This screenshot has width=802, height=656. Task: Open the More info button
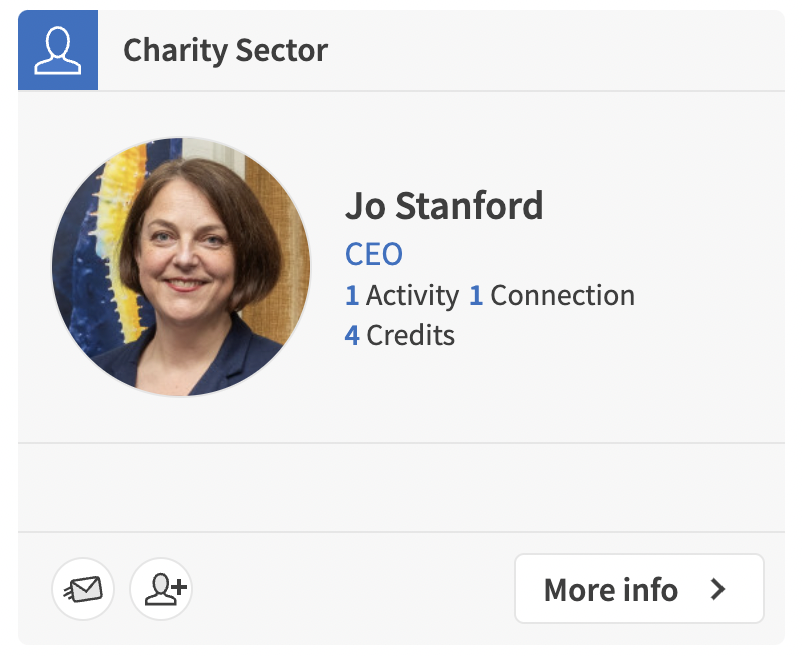tap(639, 589)
